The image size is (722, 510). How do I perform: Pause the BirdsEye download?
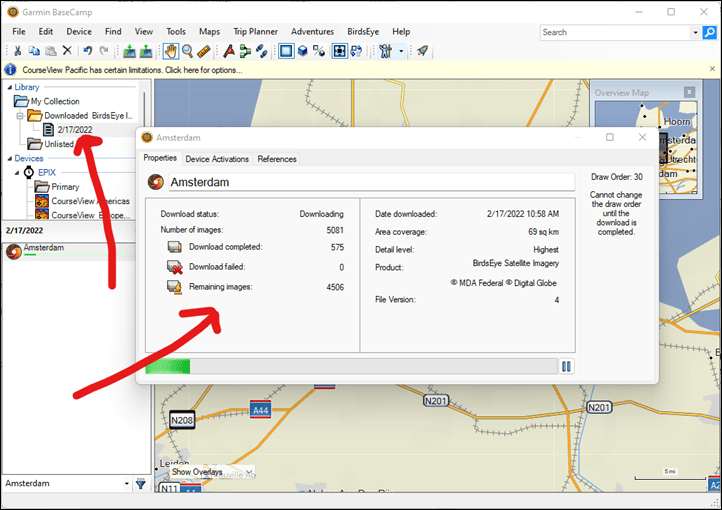click(x=566, y=366)
